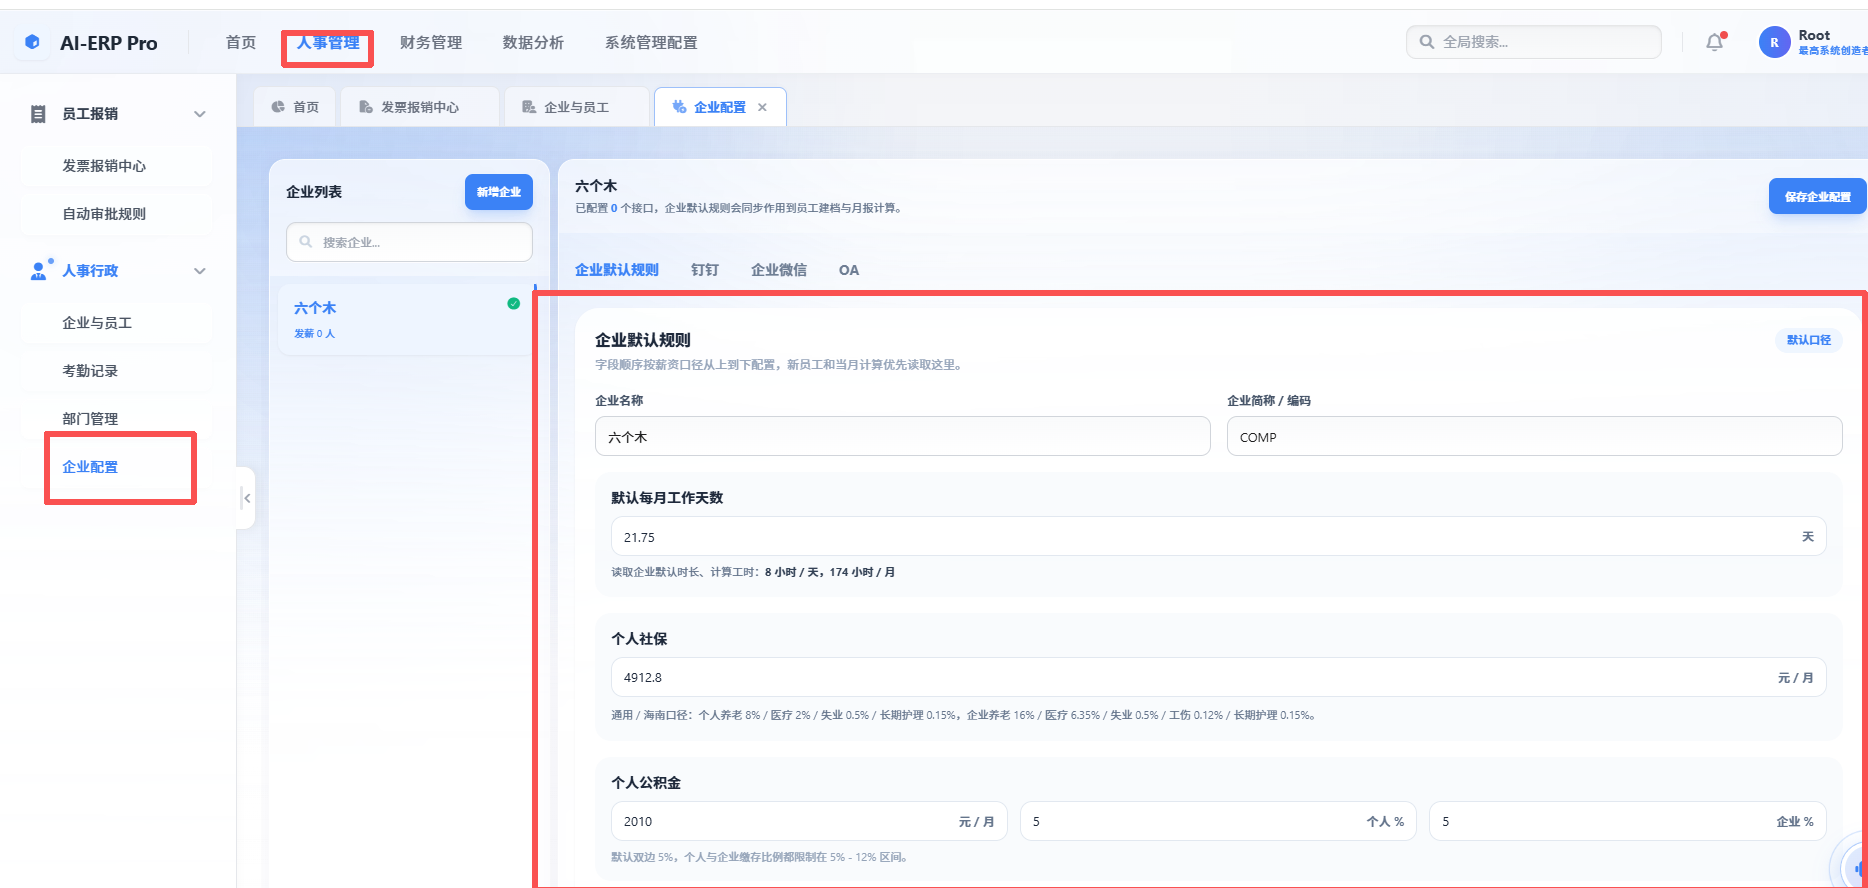Click the 六个木 heading above config
Screen dimensions: 1868x888
[x=596, y=186]
